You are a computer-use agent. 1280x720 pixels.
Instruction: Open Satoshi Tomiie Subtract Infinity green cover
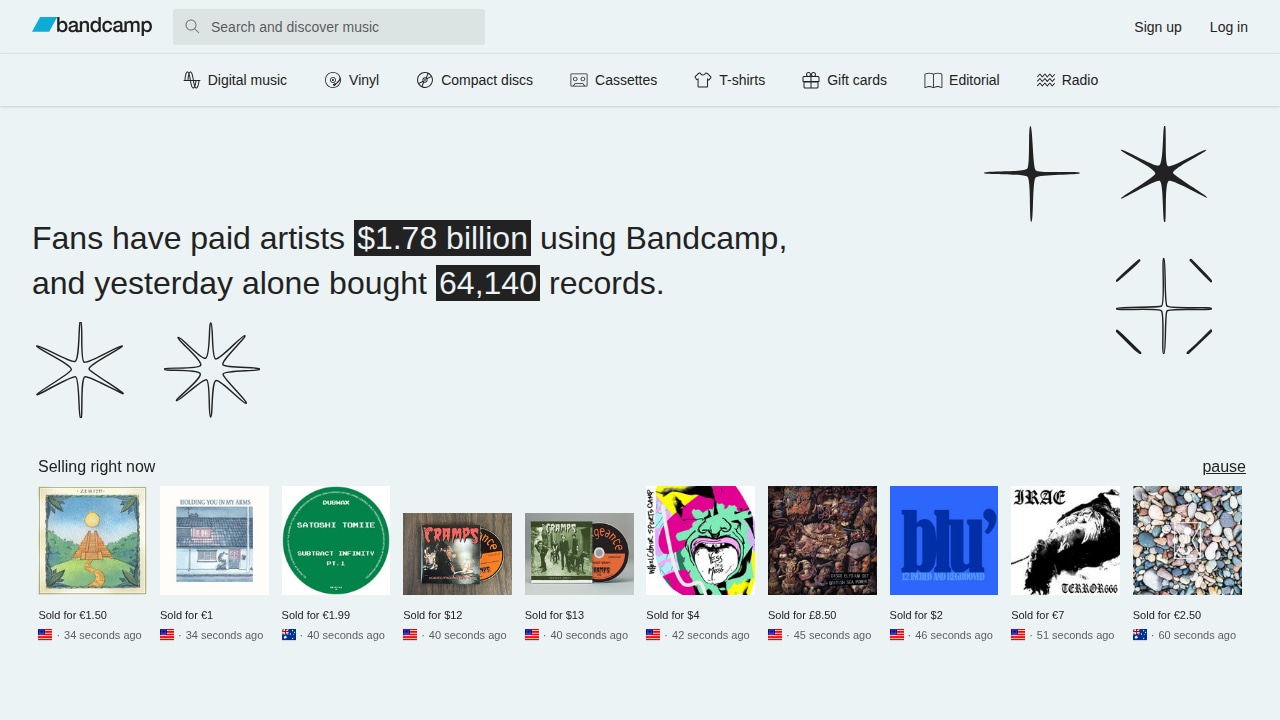point(336,540)
